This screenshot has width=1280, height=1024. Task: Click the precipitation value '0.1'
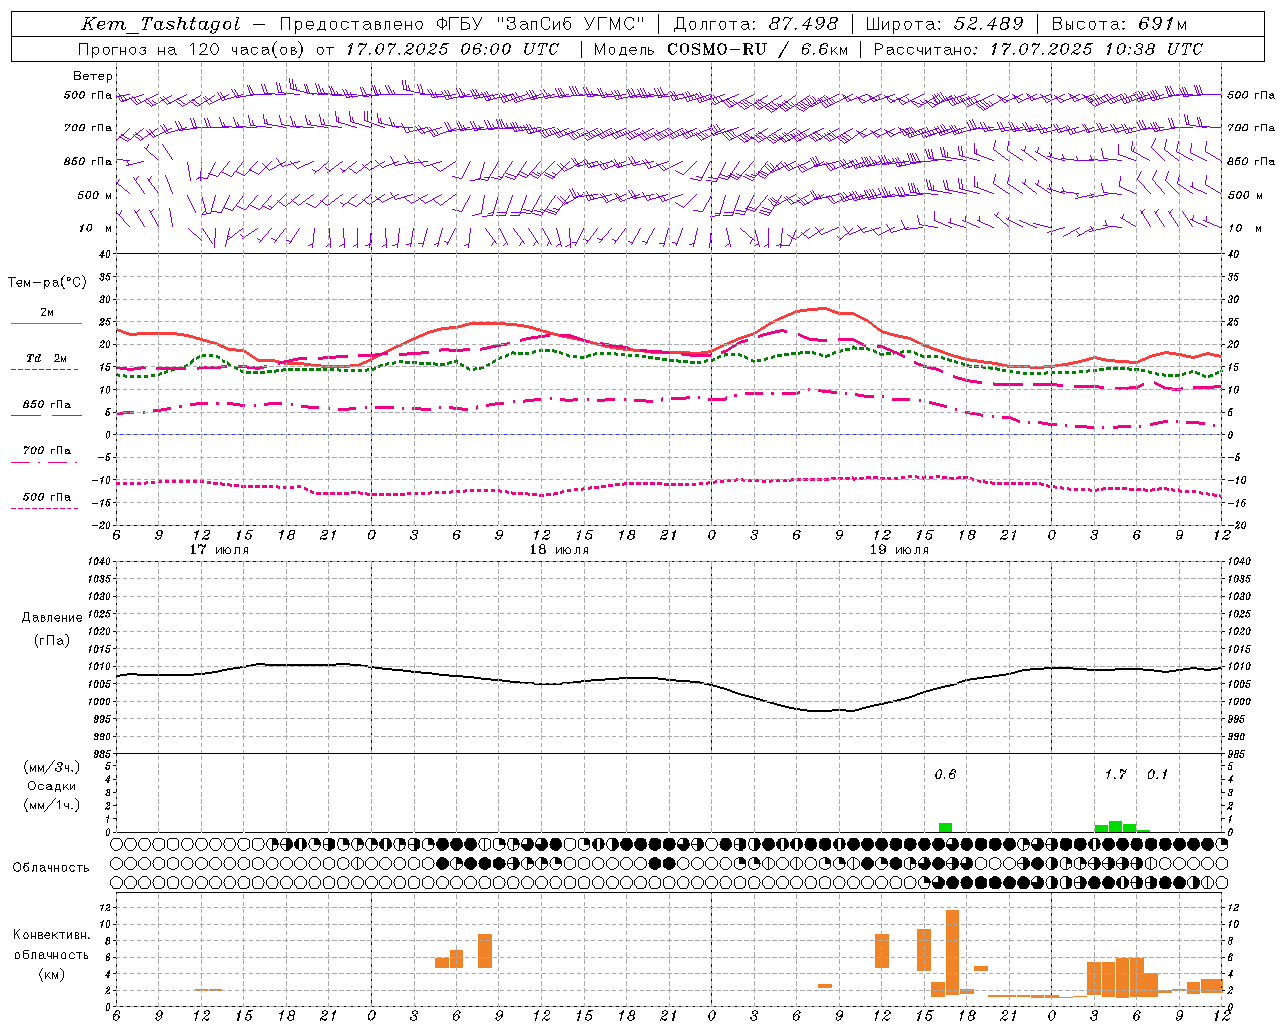(x=1157, y=775)
